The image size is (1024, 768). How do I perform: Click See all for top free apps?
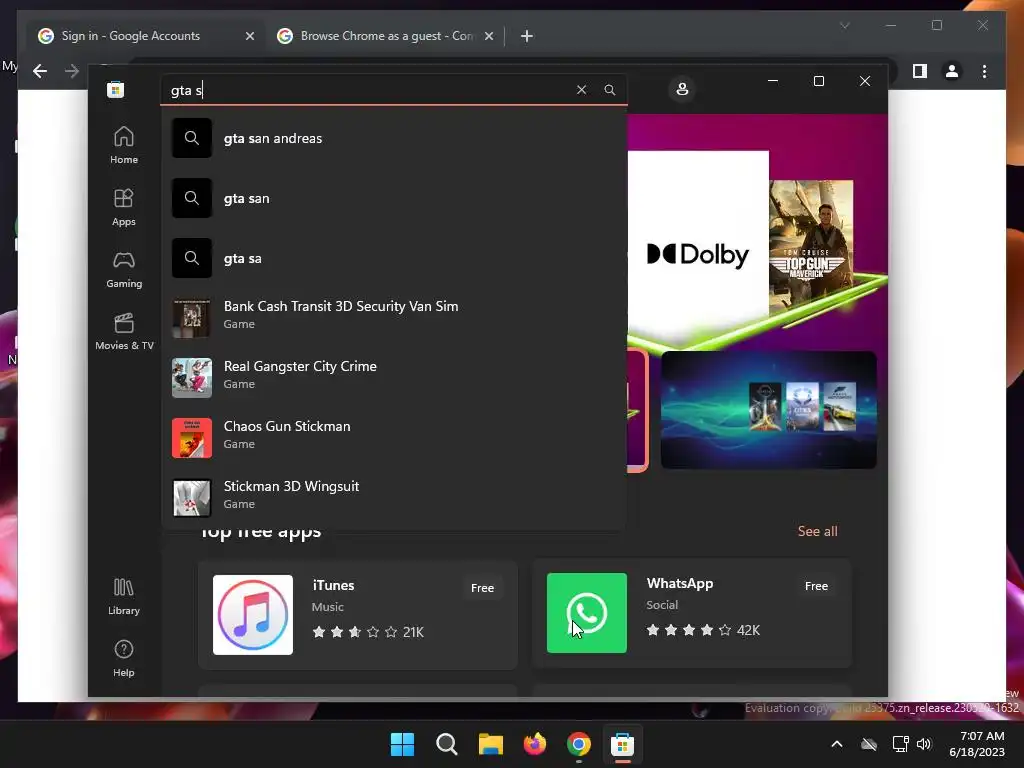(817, 531)
